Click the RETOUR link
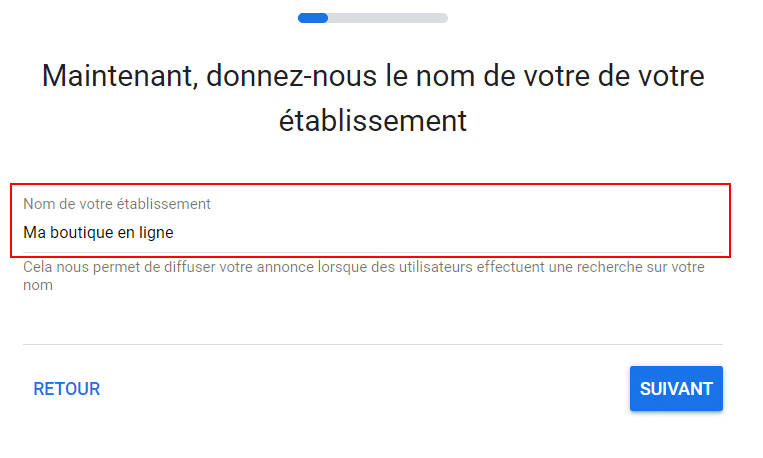This screenshot has height=458, width=763. [x=67, y=389]
